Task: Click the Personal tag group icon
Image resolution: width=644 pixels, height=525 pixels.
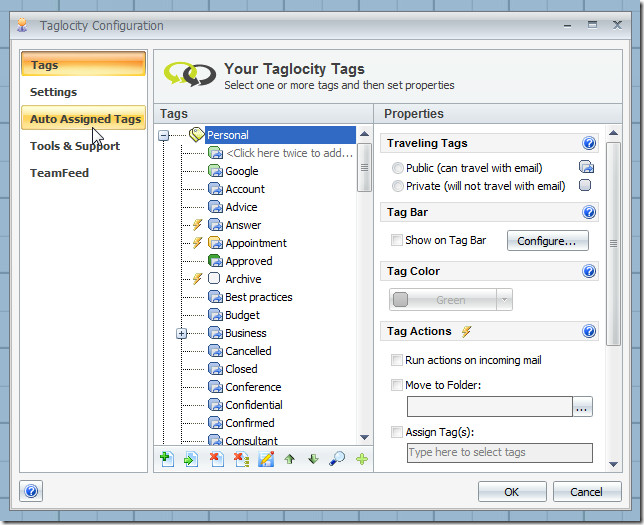Action: point(197,134)
